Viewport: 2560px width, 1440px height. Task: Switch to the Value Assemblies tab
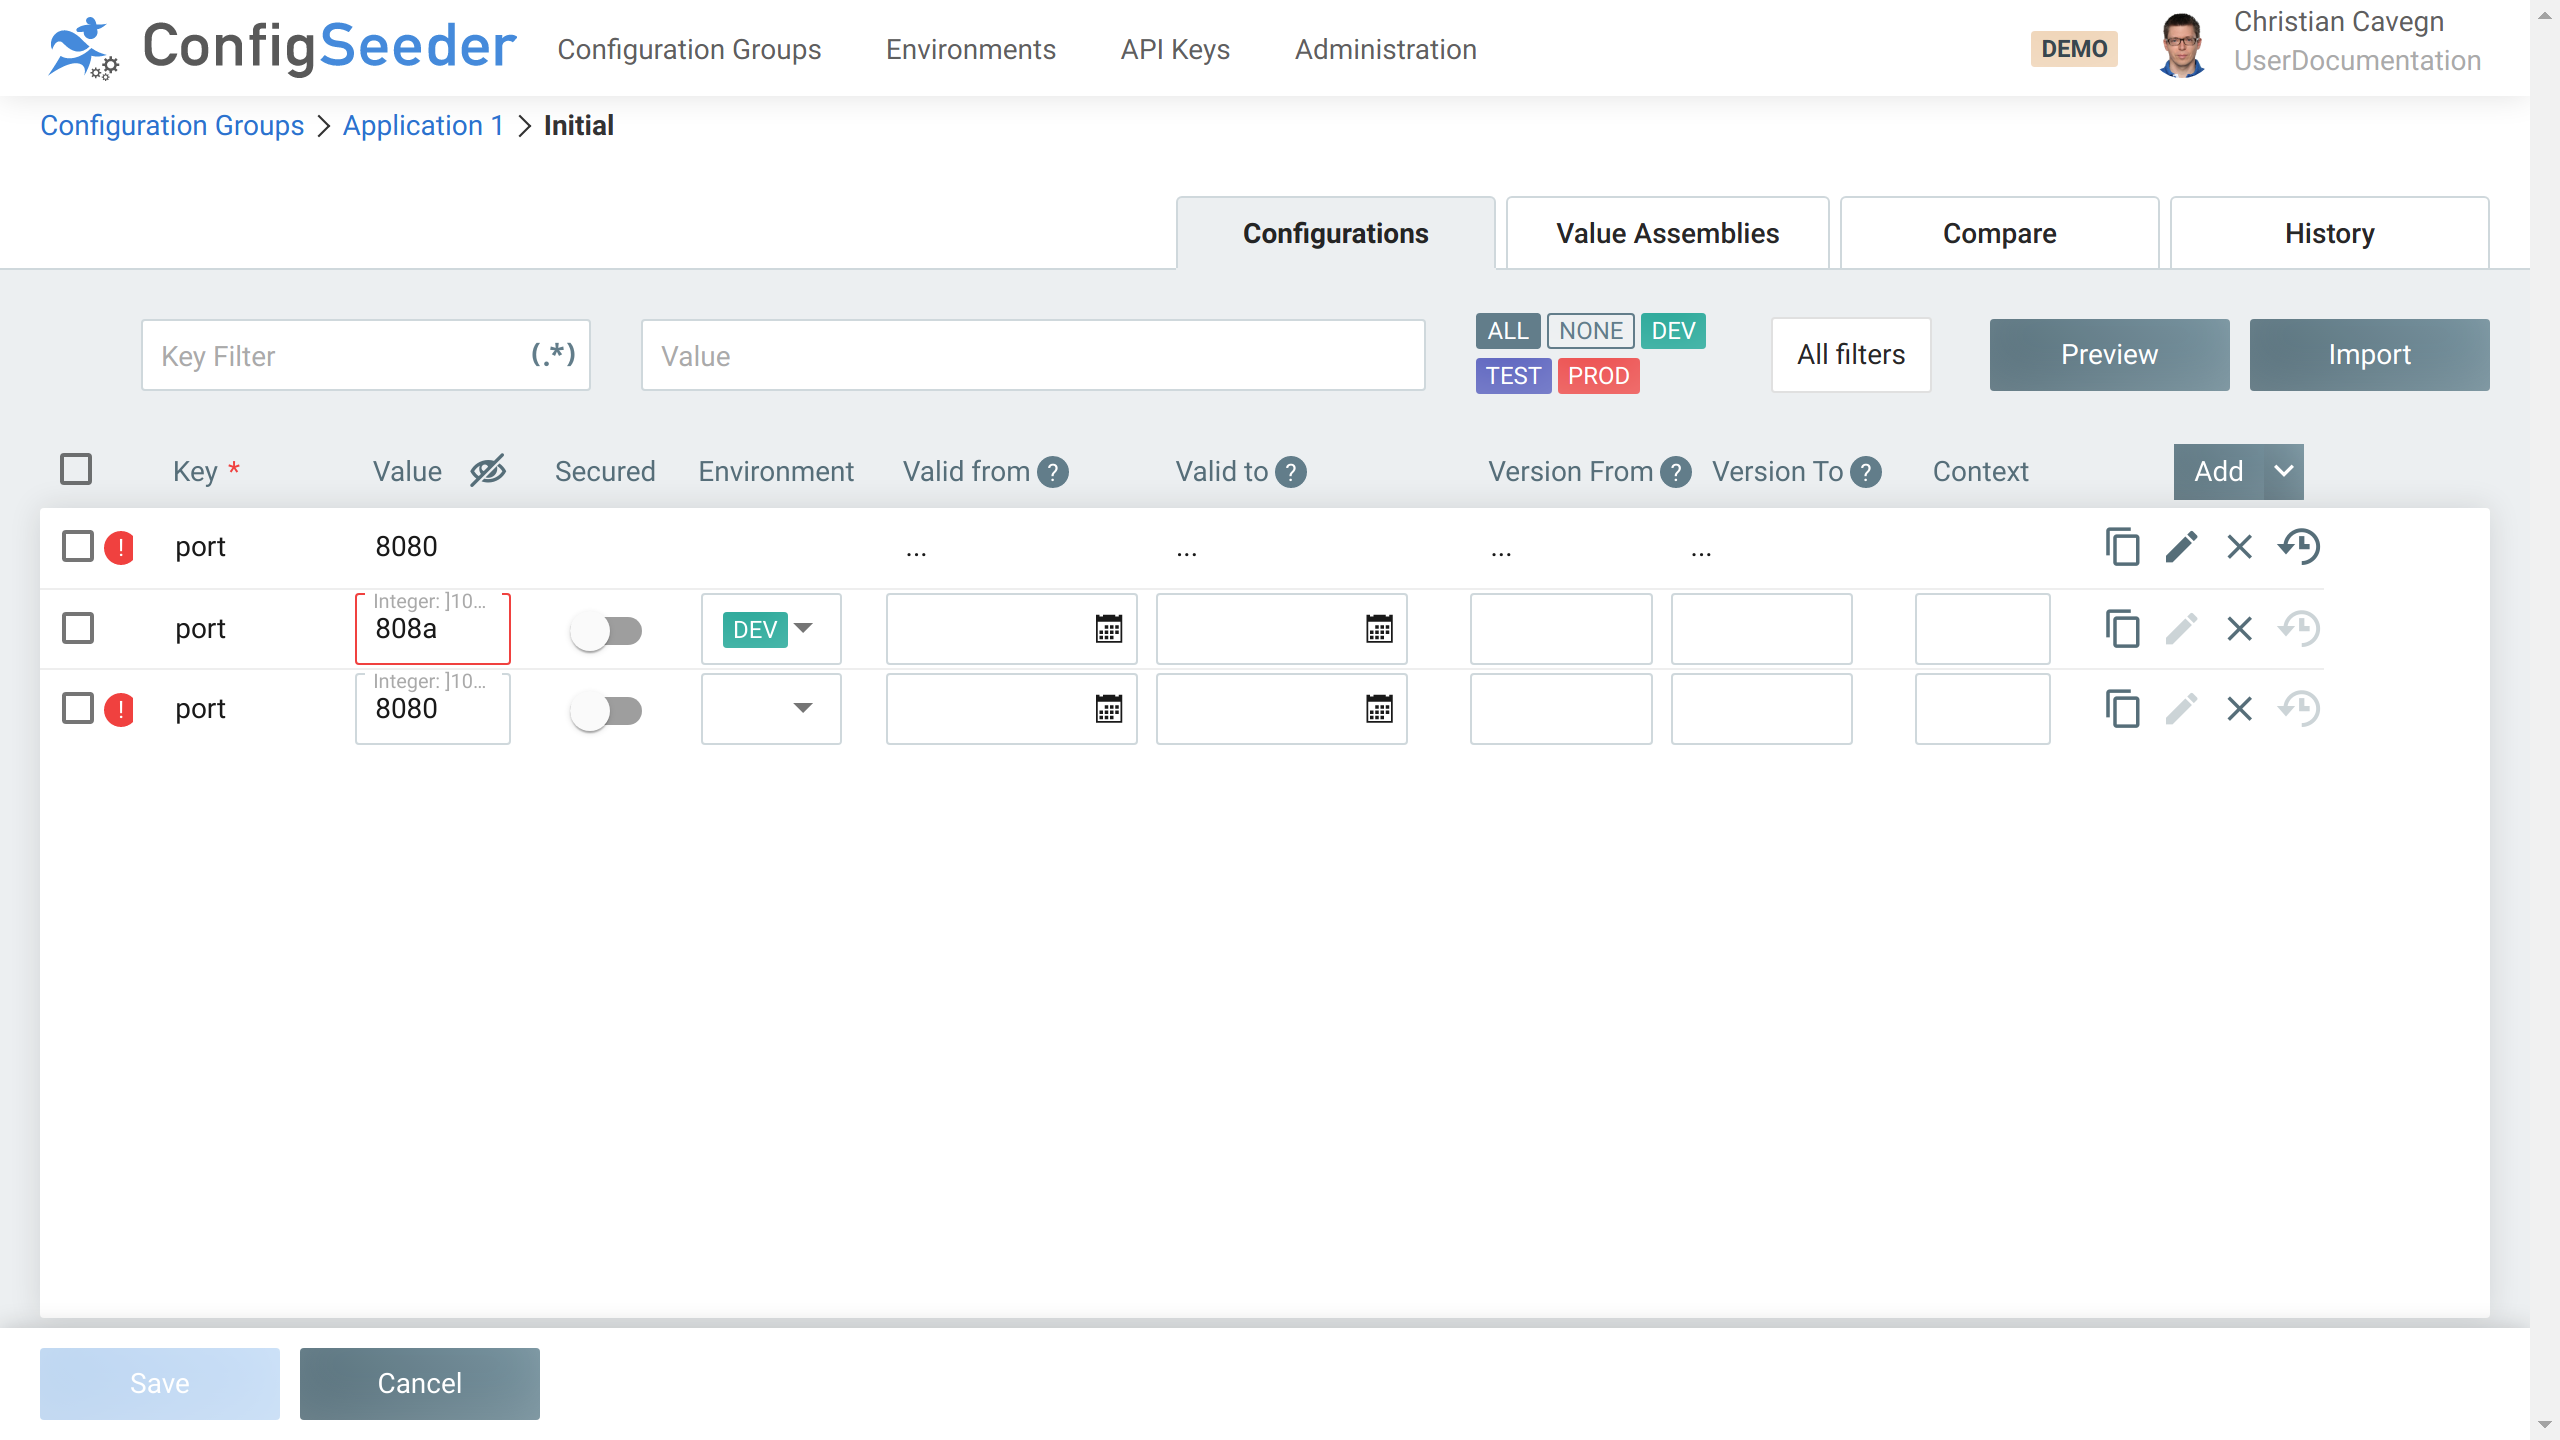tap(1667, 233)
